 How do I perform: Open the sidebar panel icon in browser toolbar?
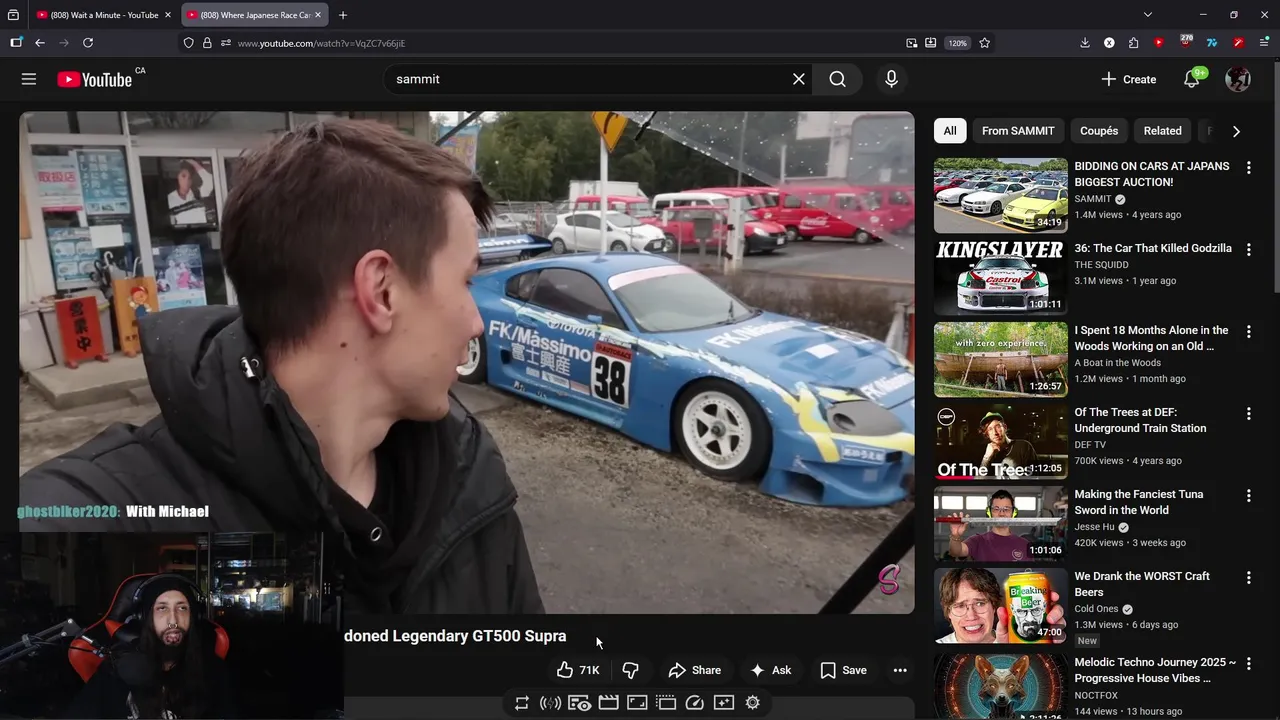tap(16, 43)
